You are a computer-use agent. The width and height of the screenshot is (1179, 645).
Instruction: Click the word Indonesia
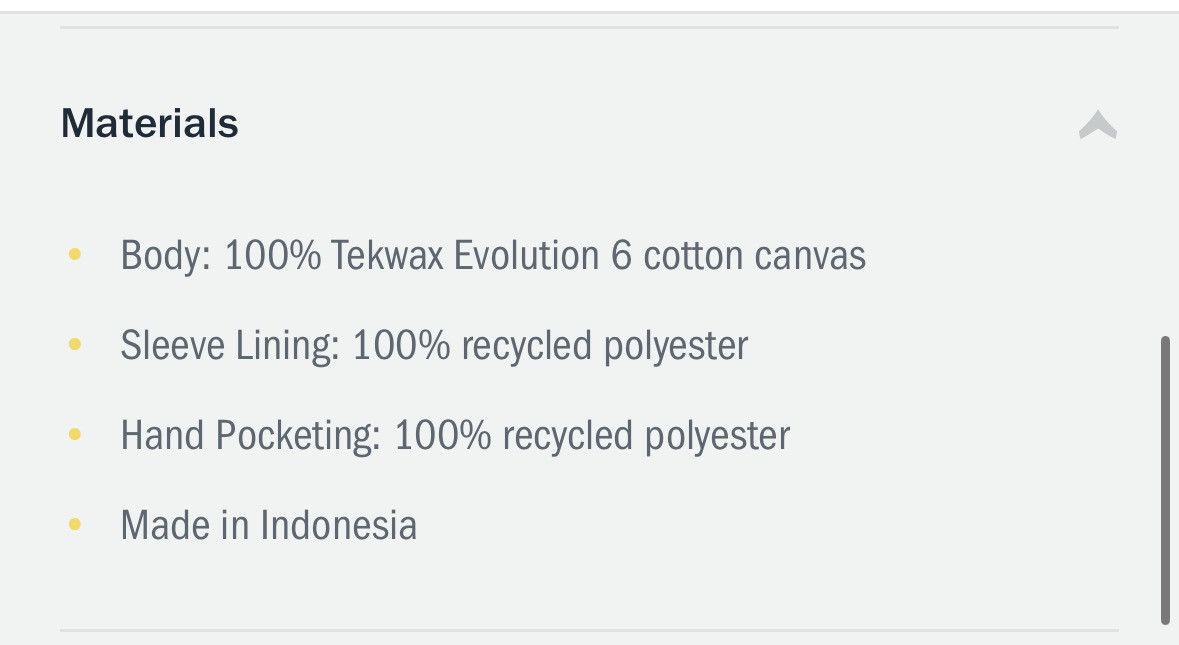coord(338,525)
